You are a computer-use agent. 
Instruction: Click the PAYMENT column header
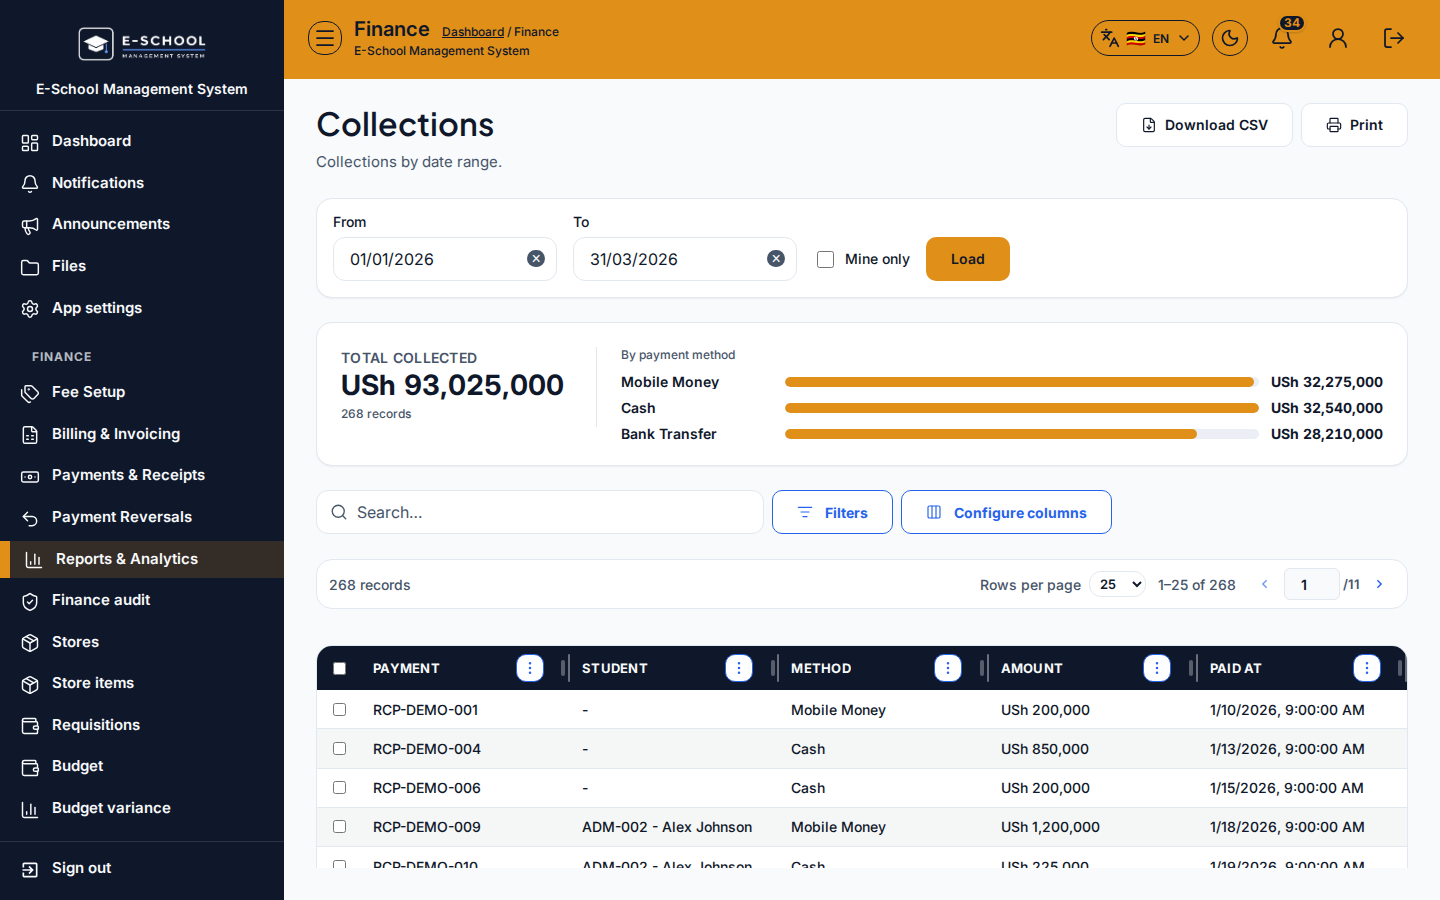click(406, 668)
